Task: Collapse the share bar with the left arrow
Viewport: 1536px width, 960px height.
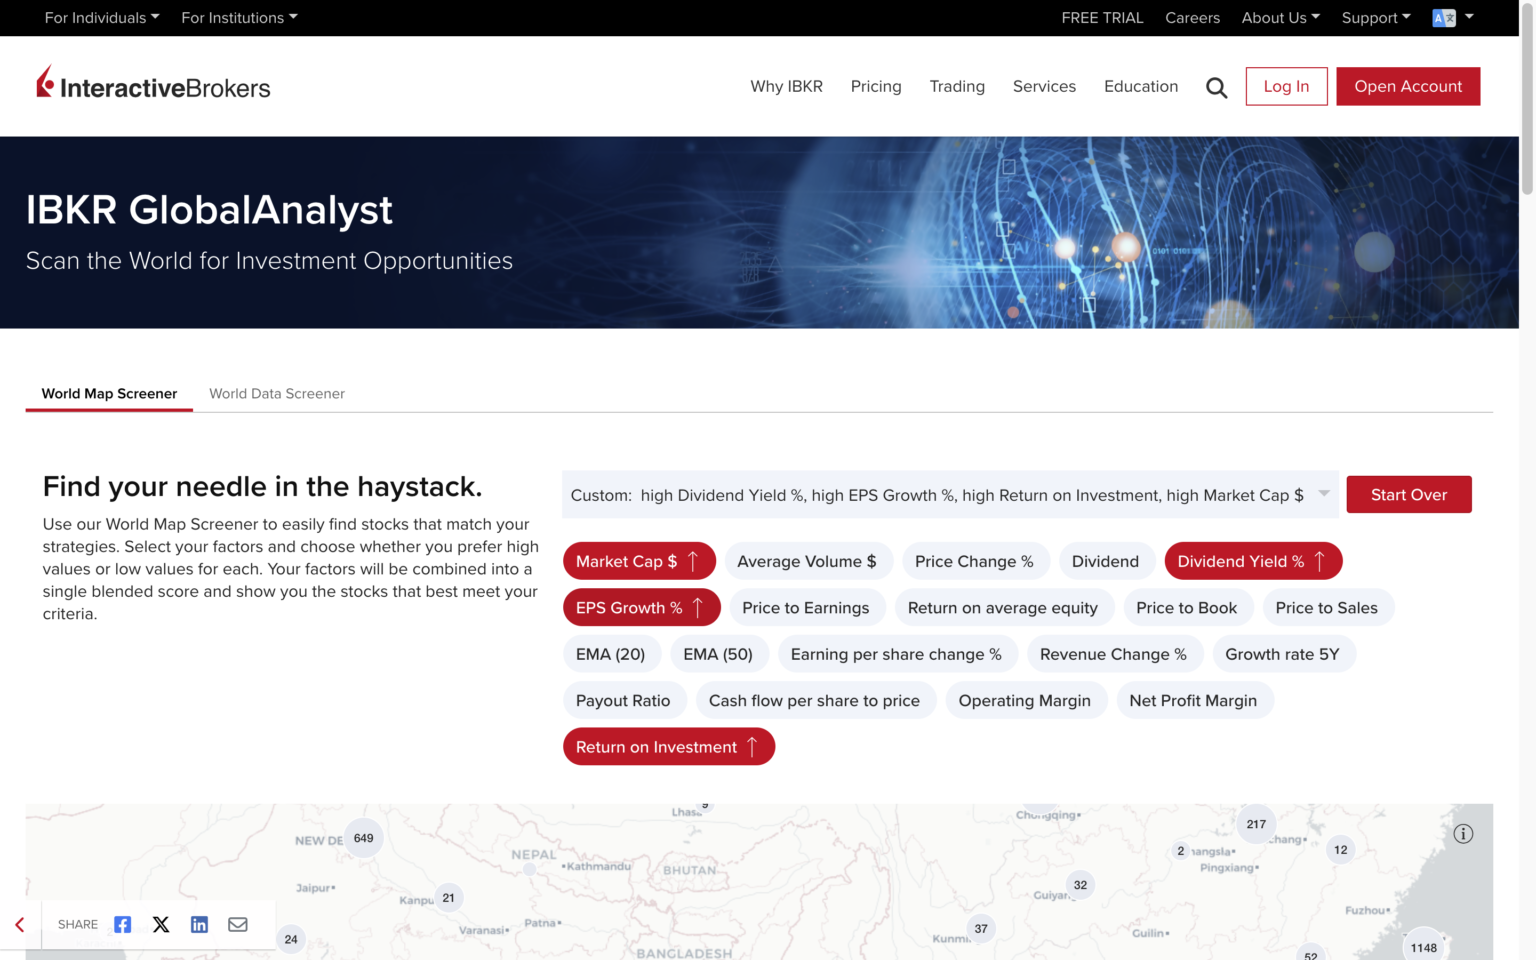Action: click(18, 924)
